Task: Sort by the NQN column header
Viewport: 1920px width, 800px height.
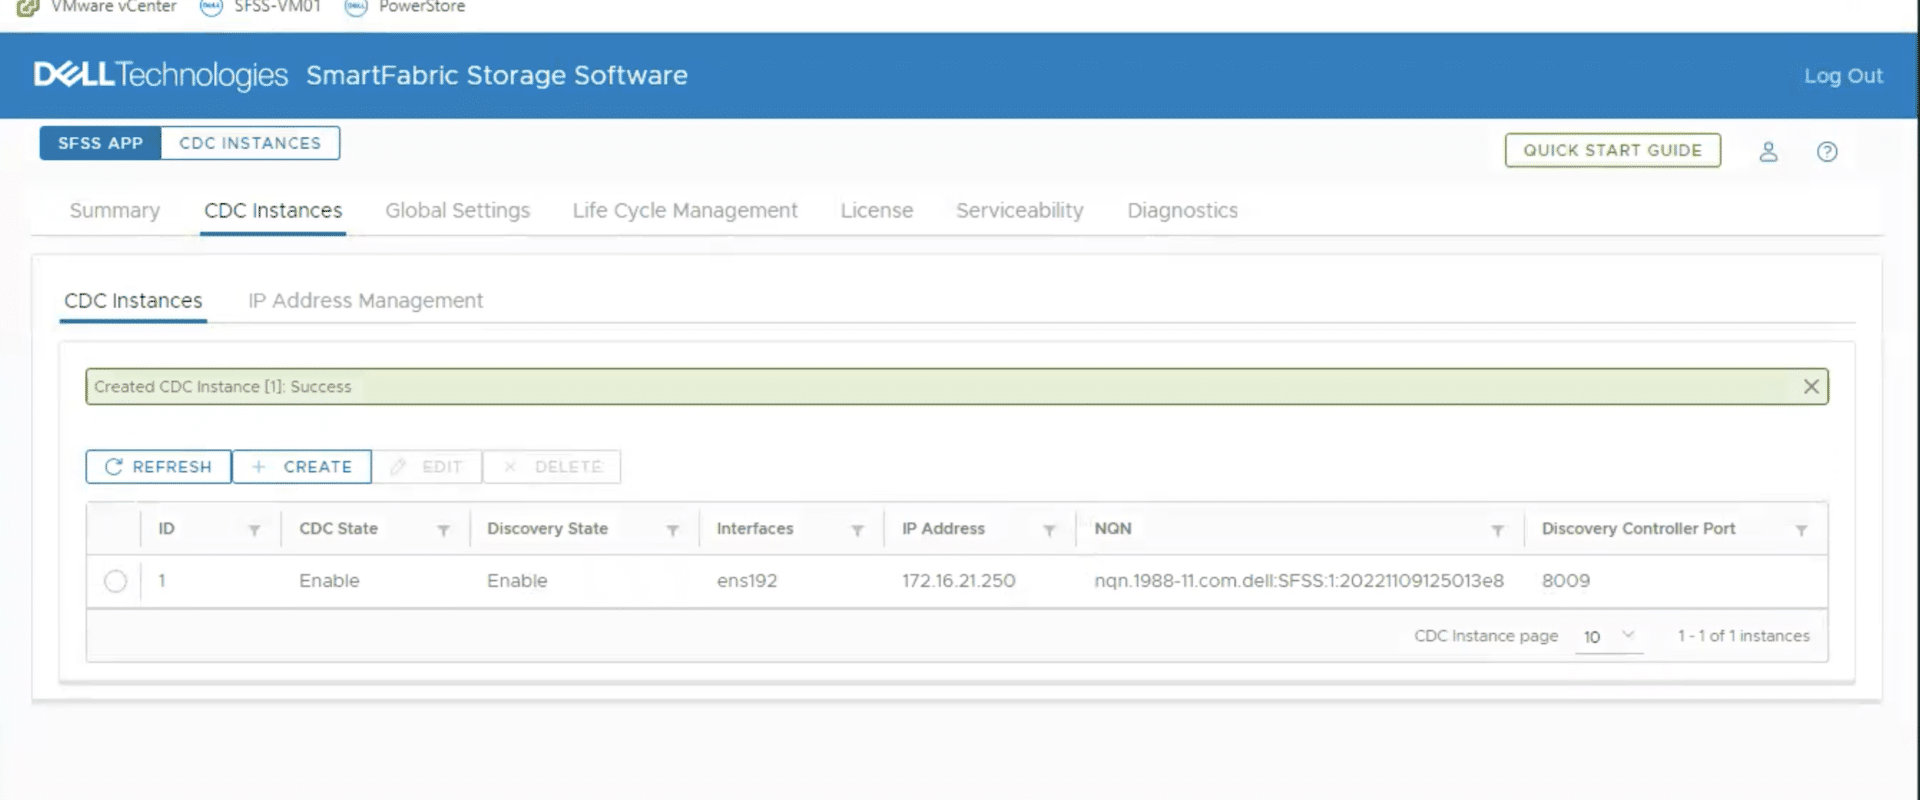Action: click(x=1113, y=529)
